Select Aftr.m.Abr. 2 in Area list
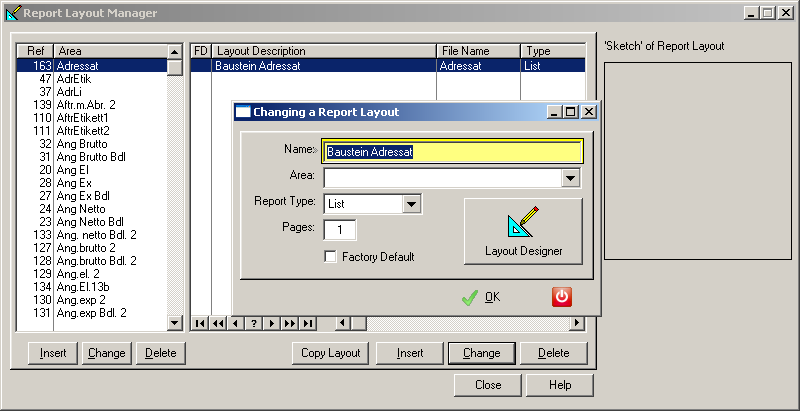800x411 pixels. pos(92,105)
